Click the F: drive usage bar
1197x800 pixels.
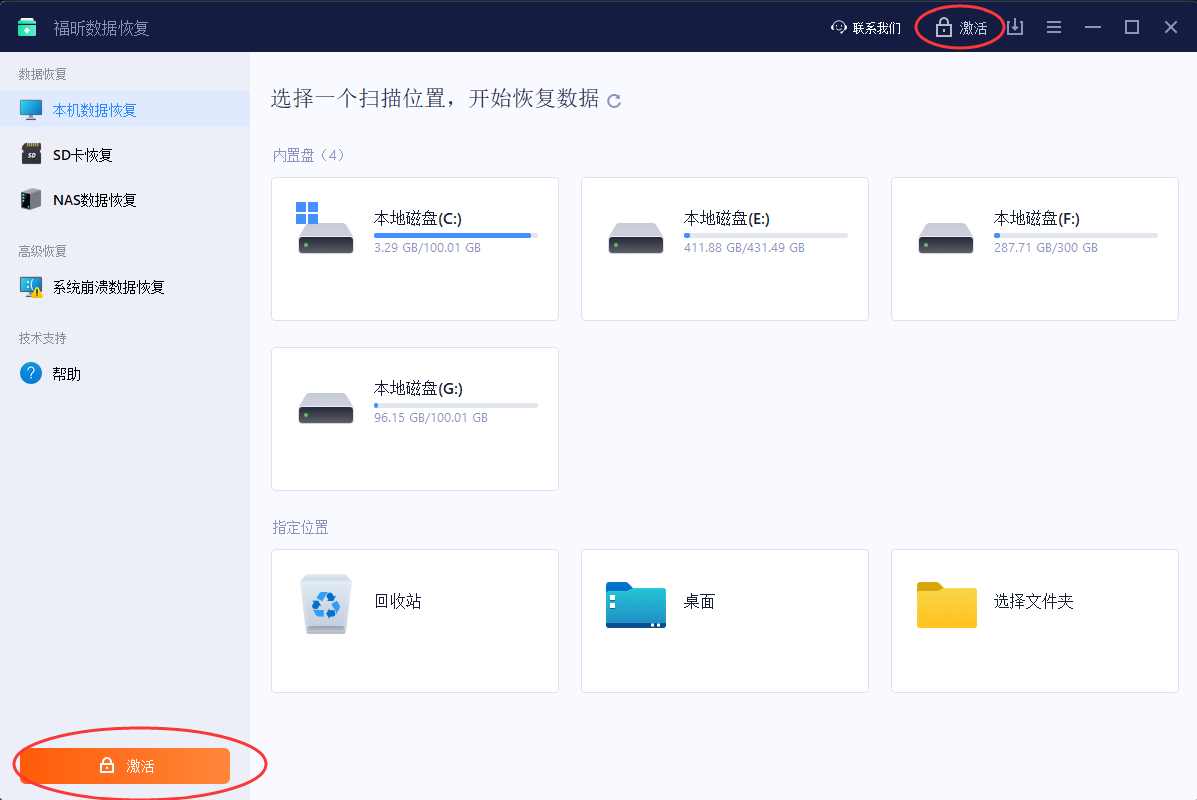click(x=1076, y=235)
